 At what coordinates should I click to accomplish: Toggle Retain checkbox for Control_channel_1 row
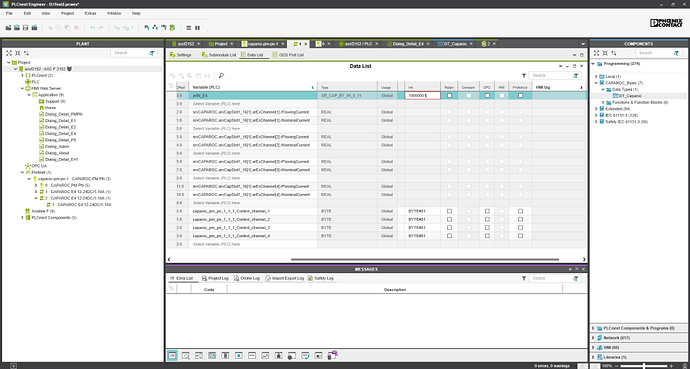pos(449,211)
